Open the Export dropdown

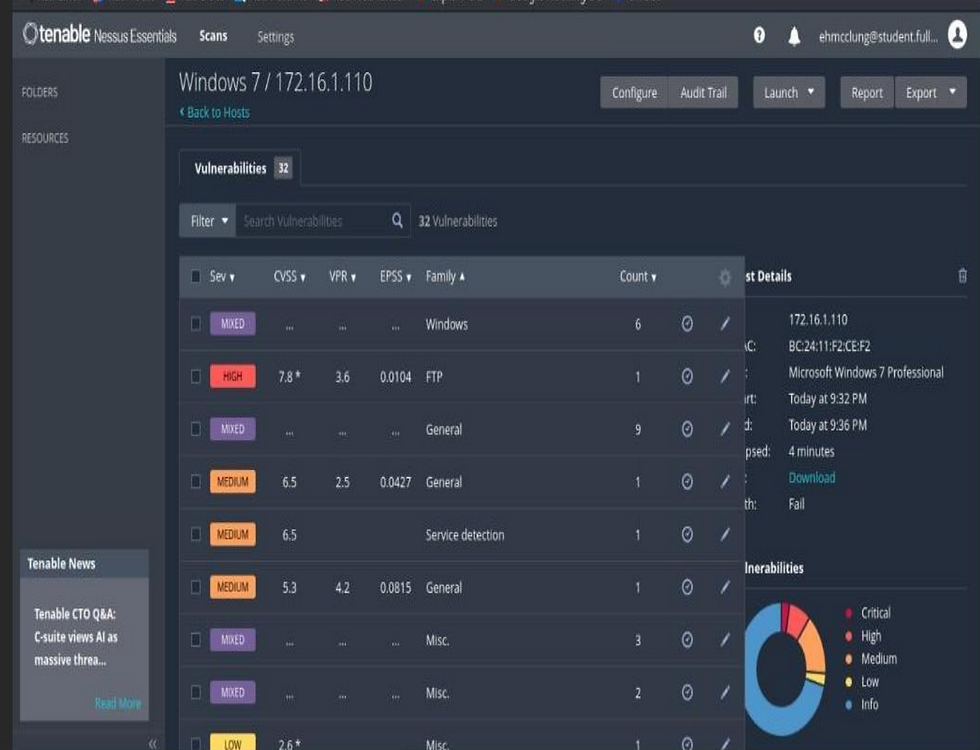(931, 92)
